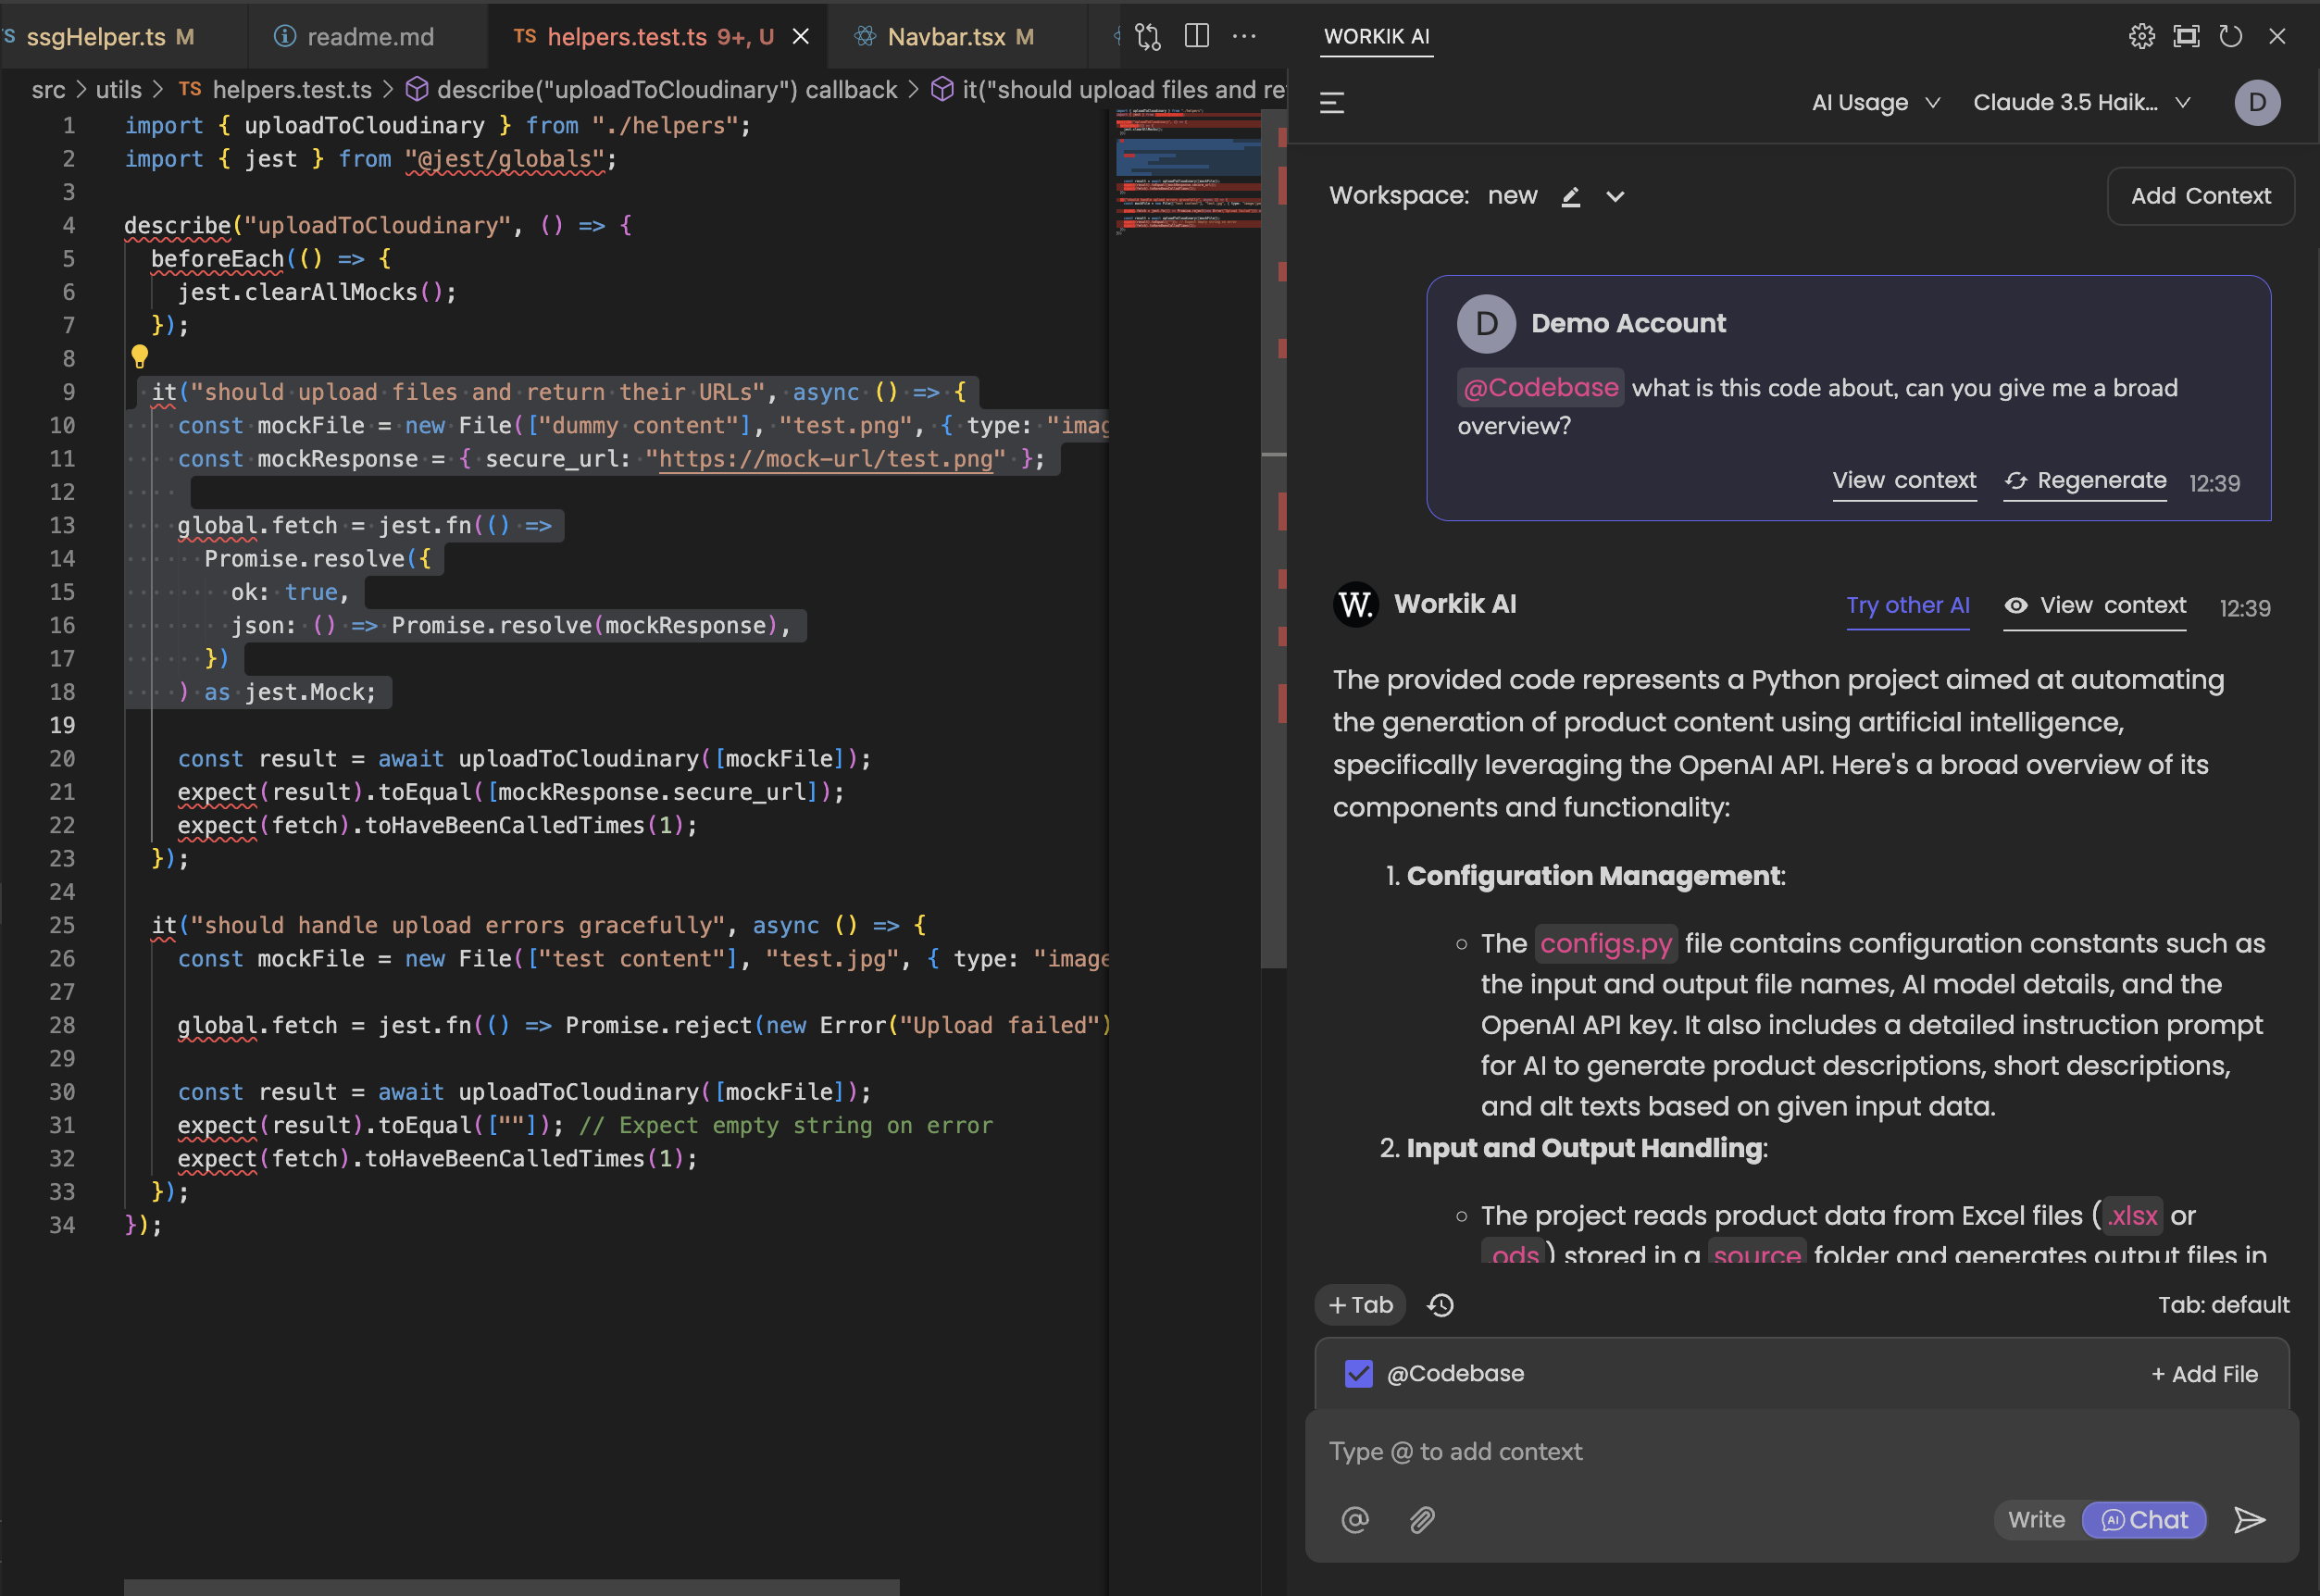Viewport: 2320px width, 1596px height.
Task: Select the Chat mode toggle
Action: click(x=2143, y=1520)
